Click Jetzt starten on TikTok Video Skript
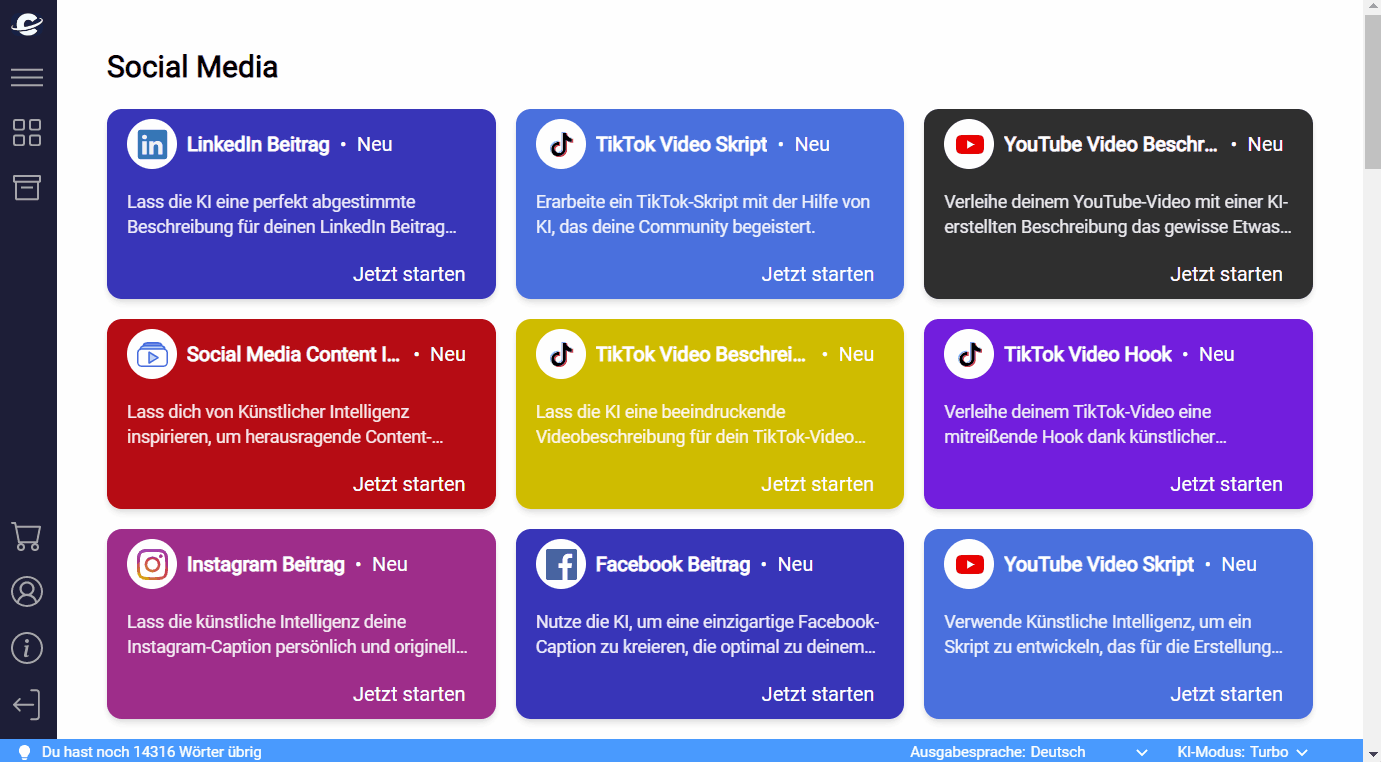The width and height of the screenshot is (1381, 762). point(818,274)
